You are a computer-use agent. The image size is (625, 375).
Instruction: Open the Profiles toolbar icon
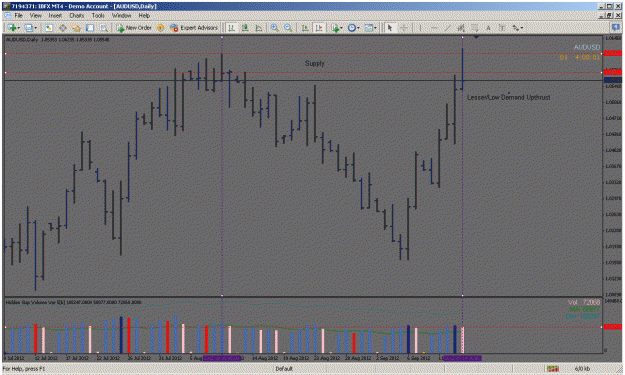(29, 28)
